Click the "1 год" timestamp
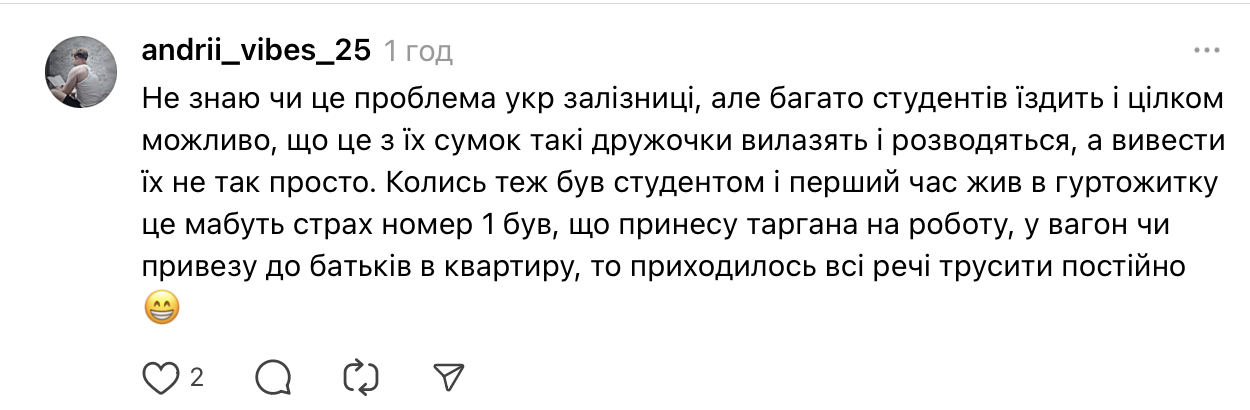 419,51
